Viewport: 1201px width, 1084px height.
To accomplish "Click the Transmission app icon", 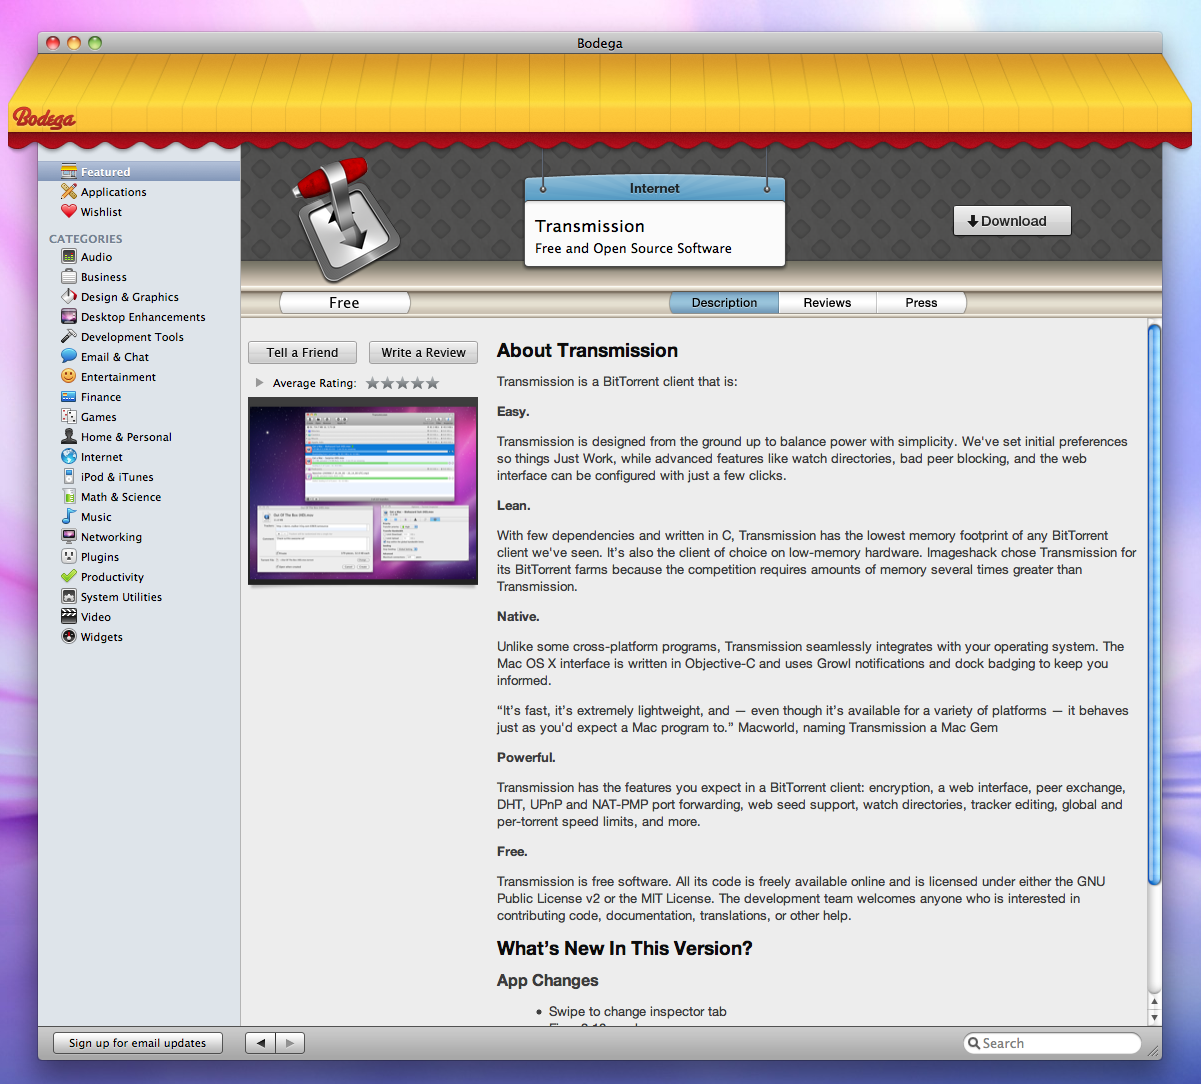I will click(x=346, y=220).
